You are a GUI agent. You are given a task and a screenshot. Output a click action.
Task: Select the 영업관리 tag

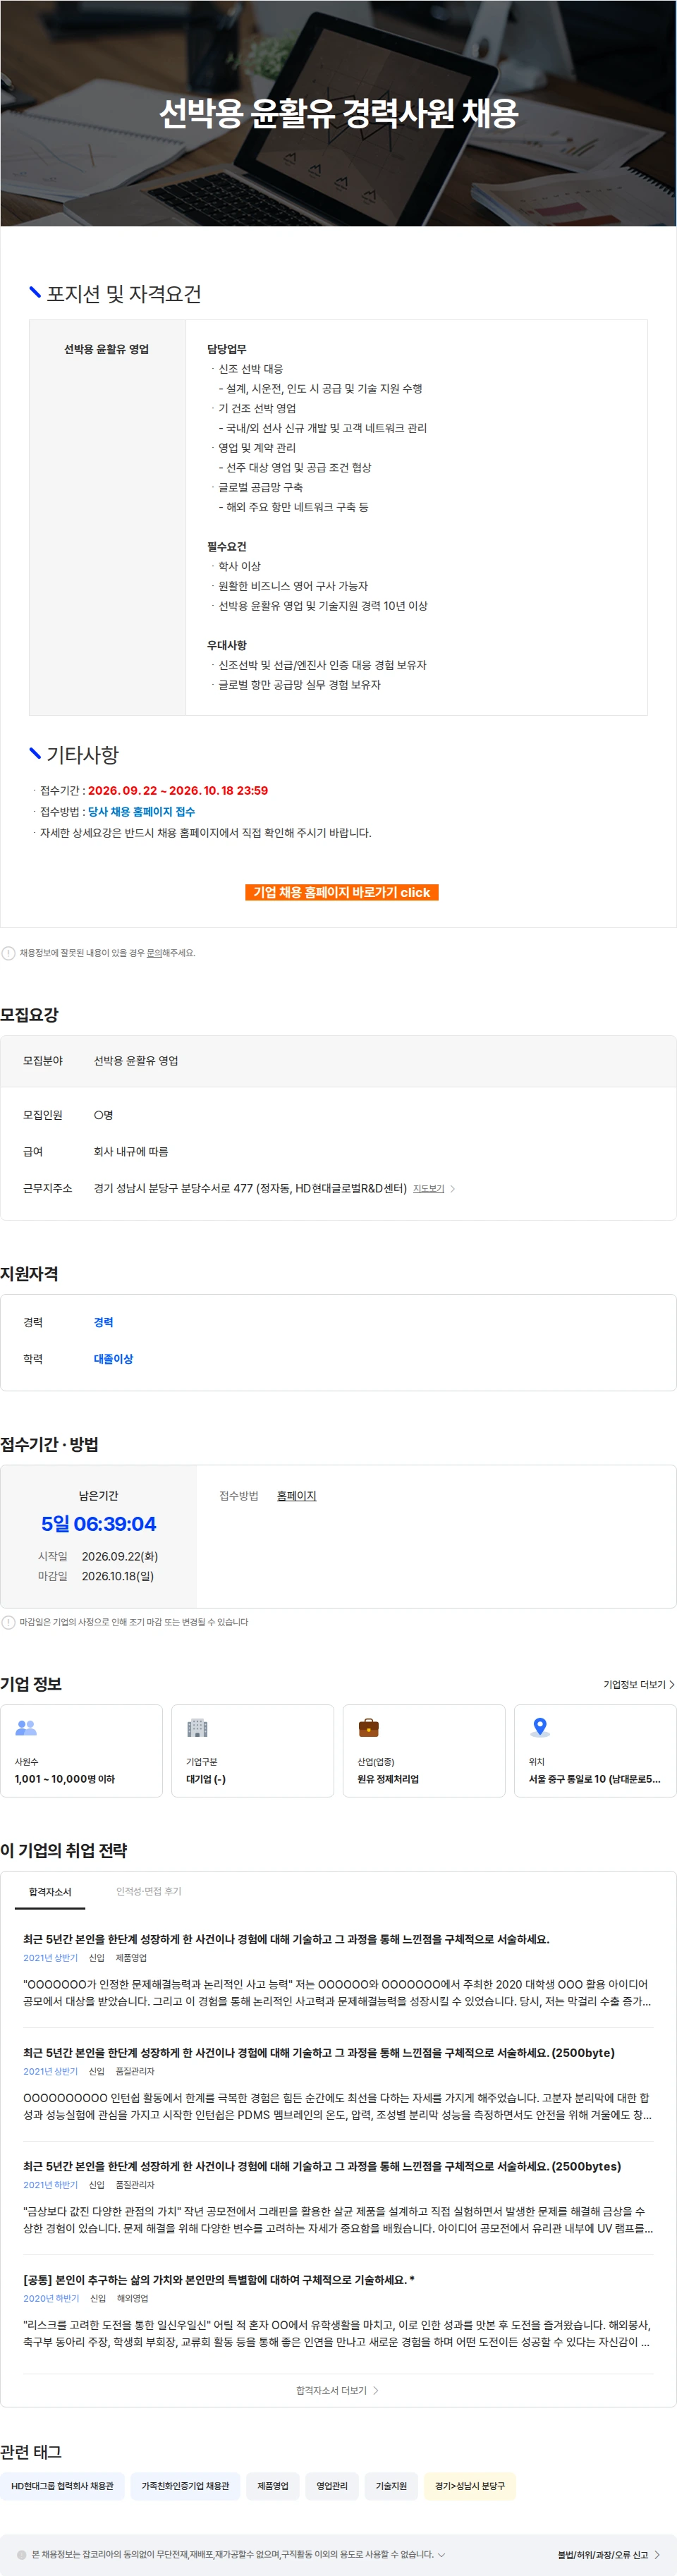point(332,2485)
